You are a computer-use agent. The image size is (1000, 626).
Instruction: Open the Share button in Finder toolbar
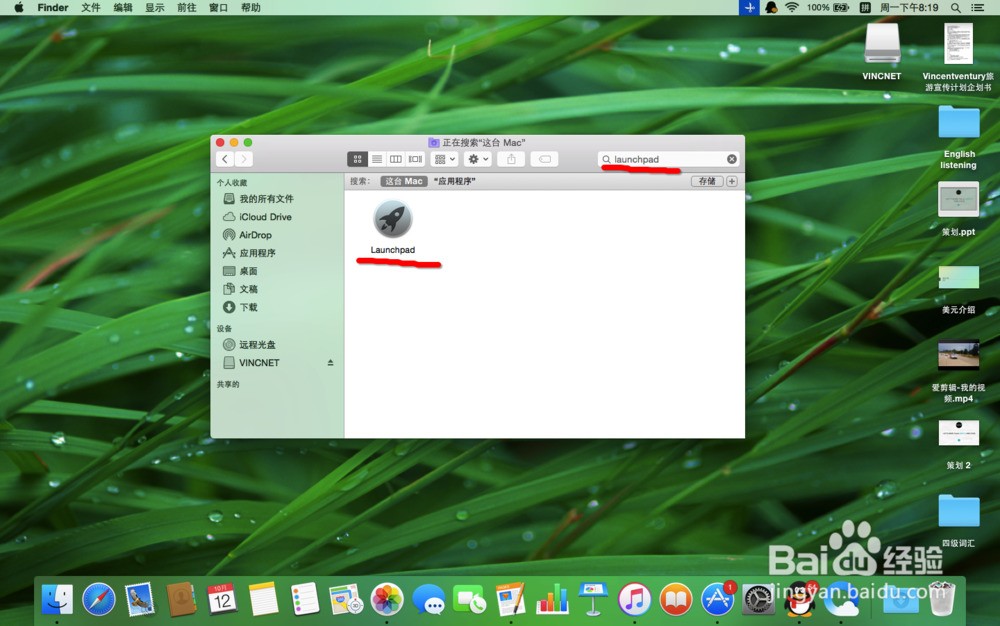click(511, 159)
